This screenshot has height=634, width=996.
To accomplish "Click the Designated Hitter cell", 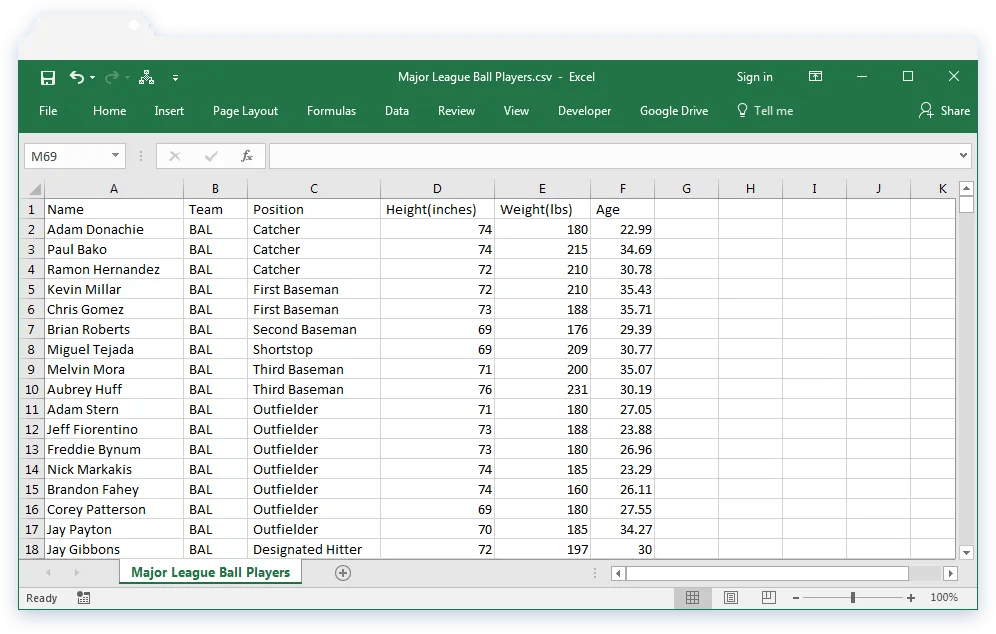I will point(314,550).
